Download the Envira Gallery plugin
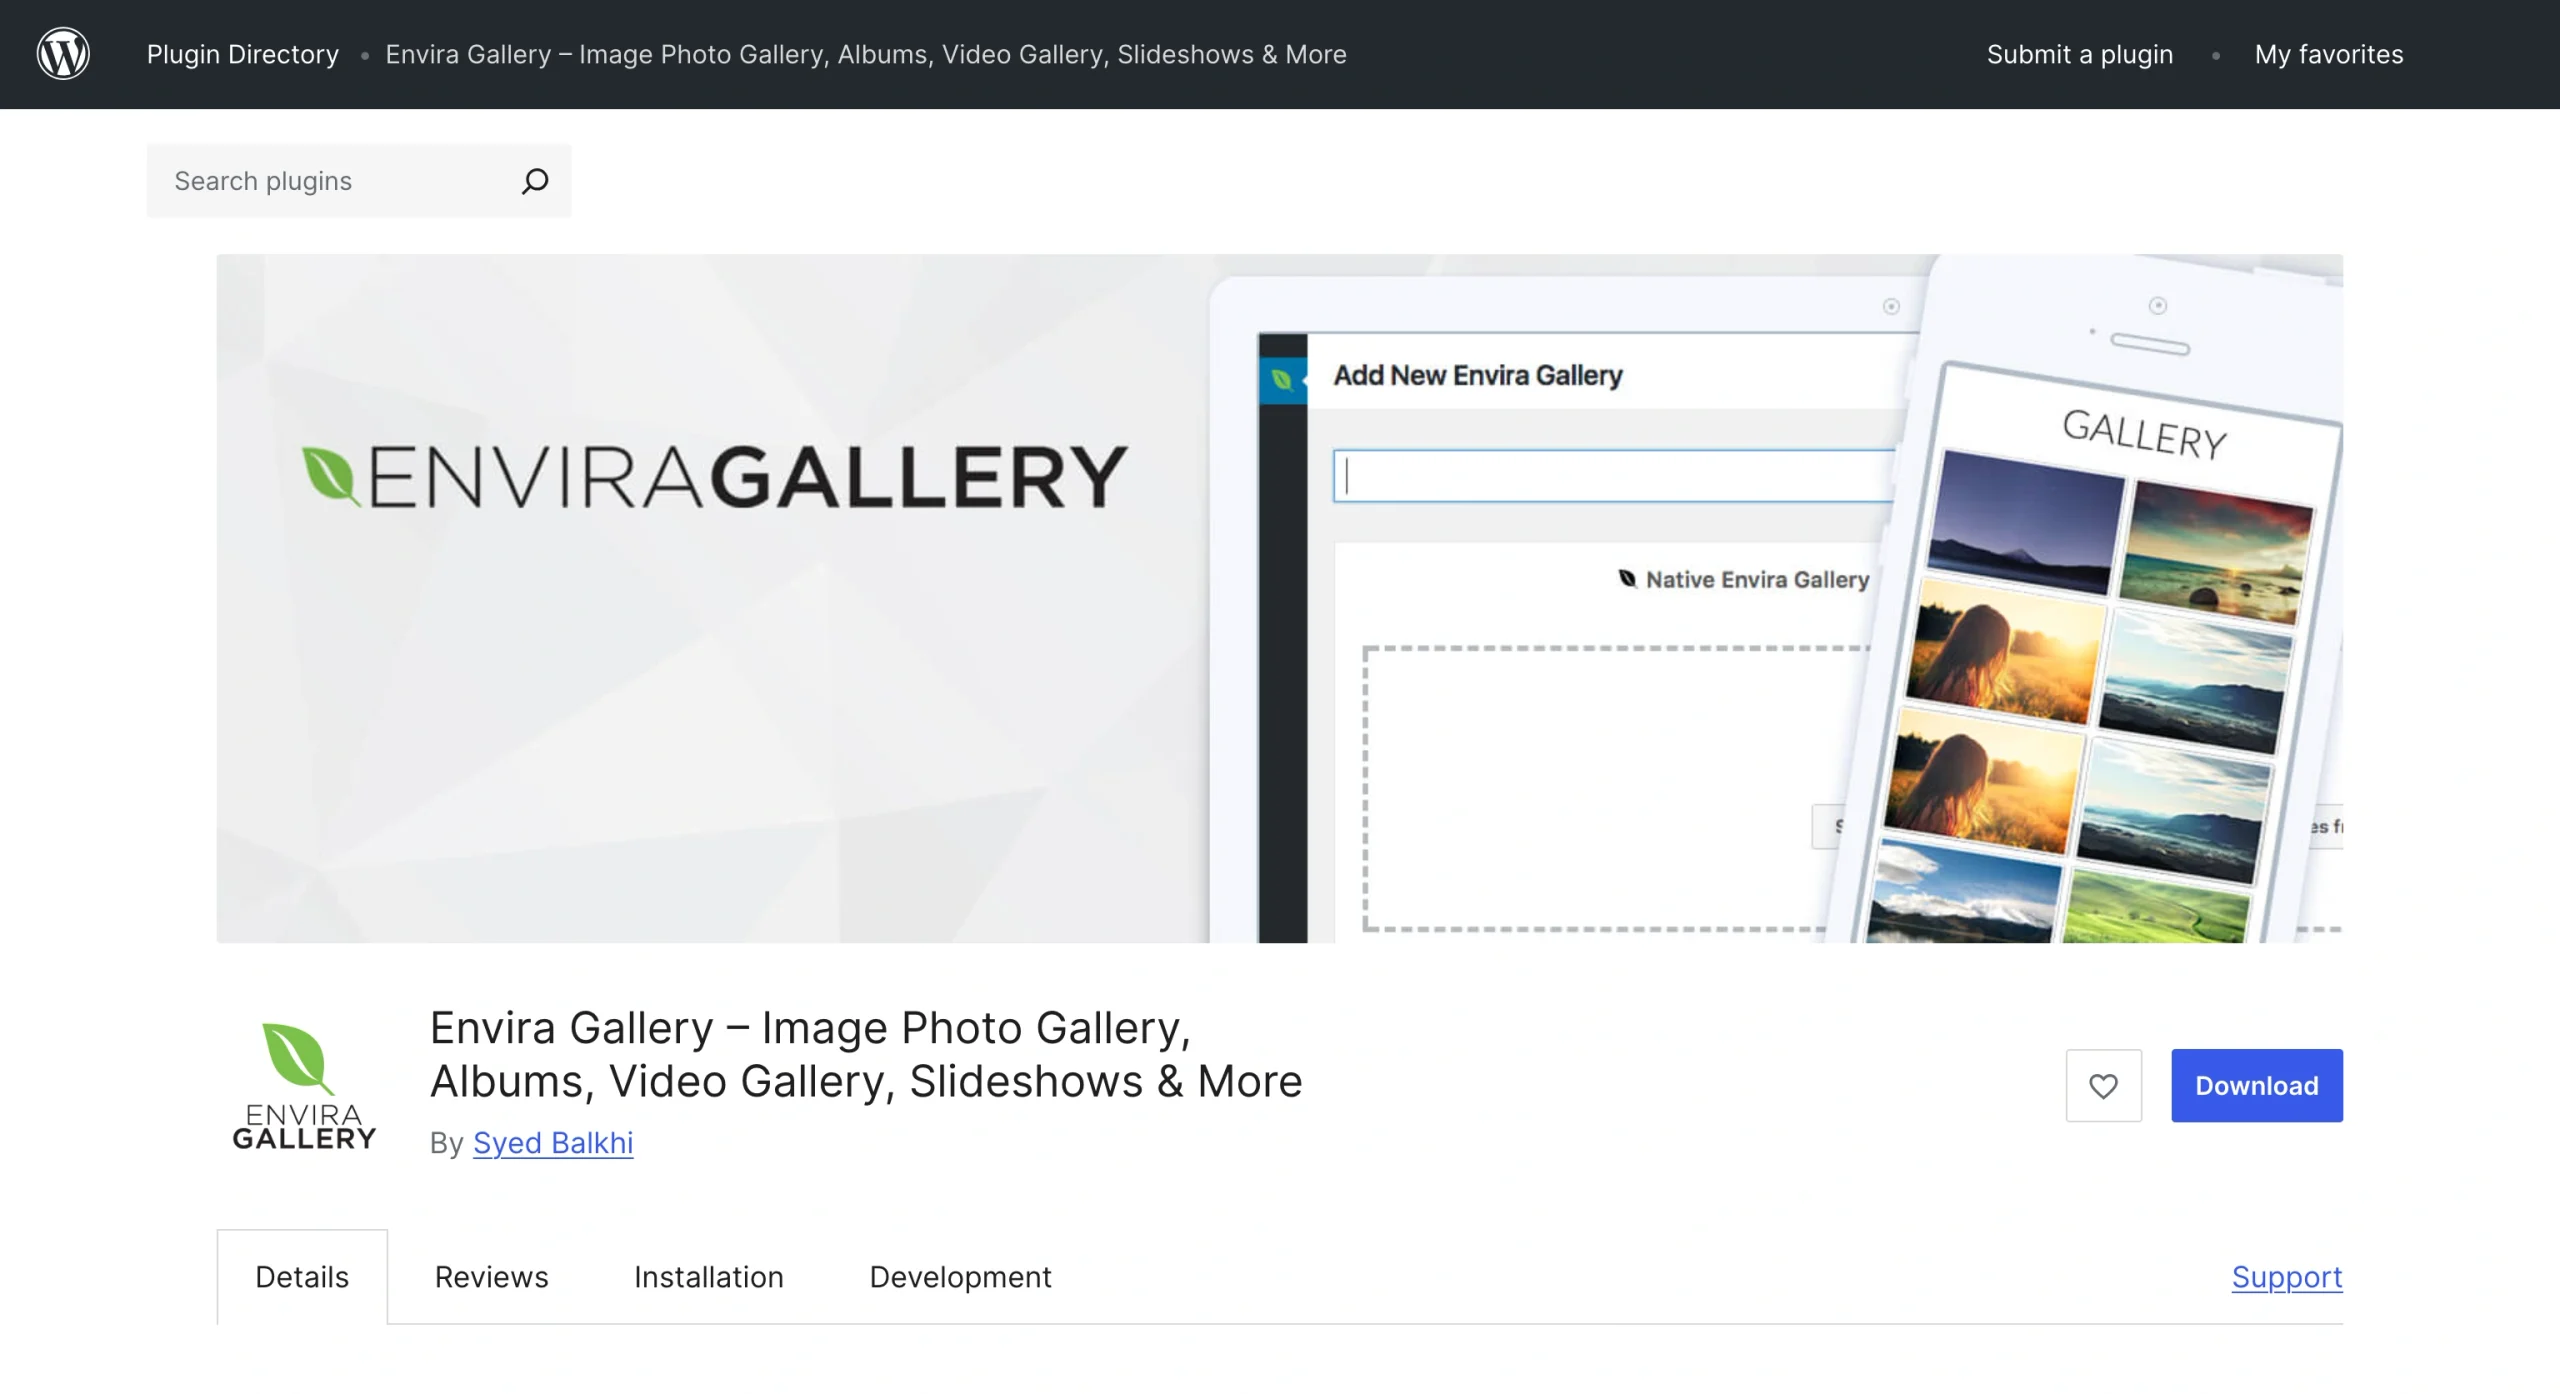2560x1394 pixels. [x=2257, y=1085]
